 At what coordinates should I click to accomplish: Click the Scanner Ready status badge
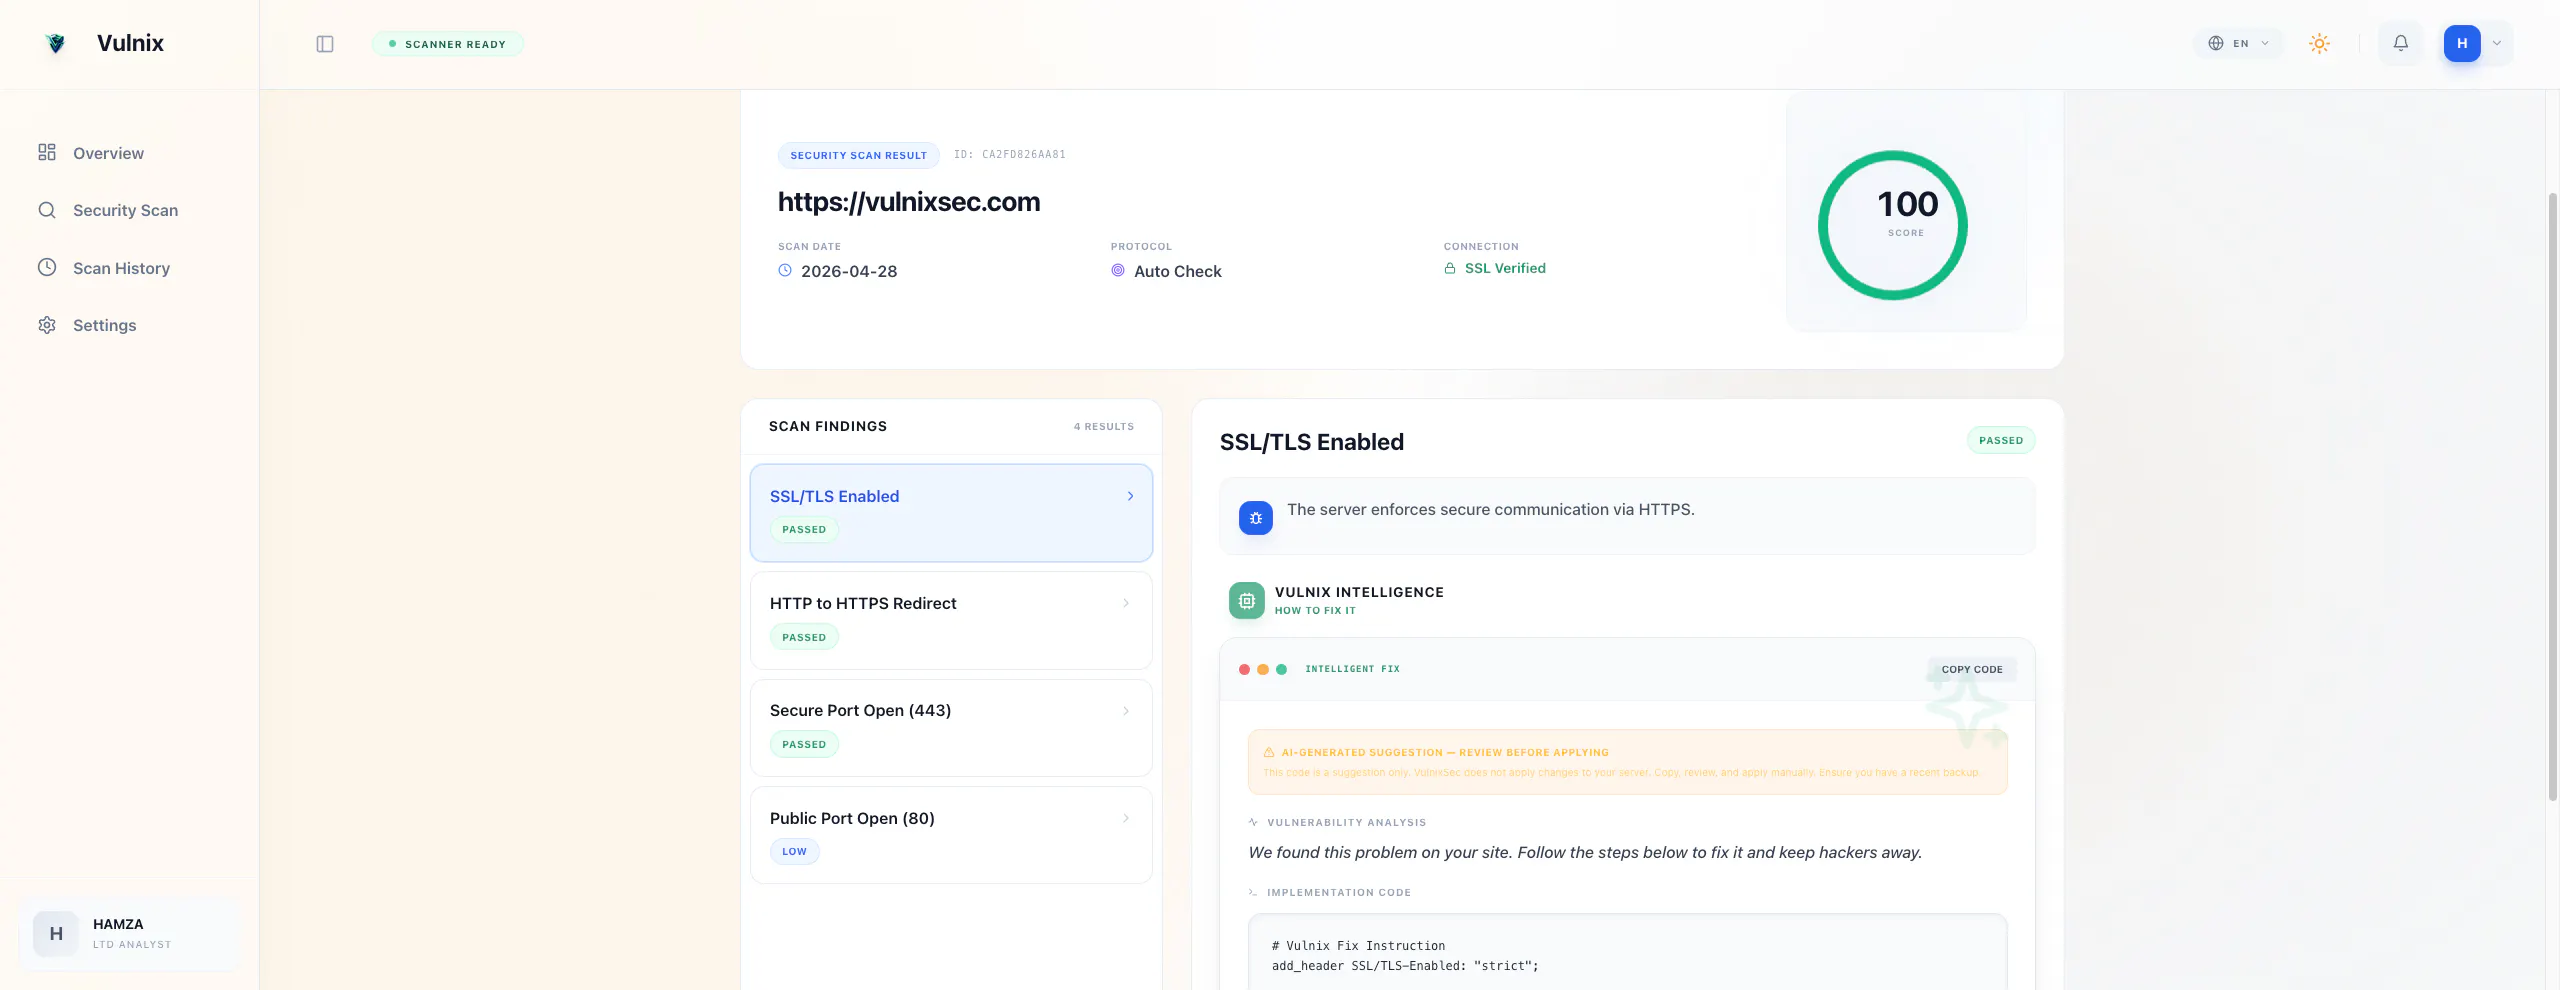(x=447, y=44)
